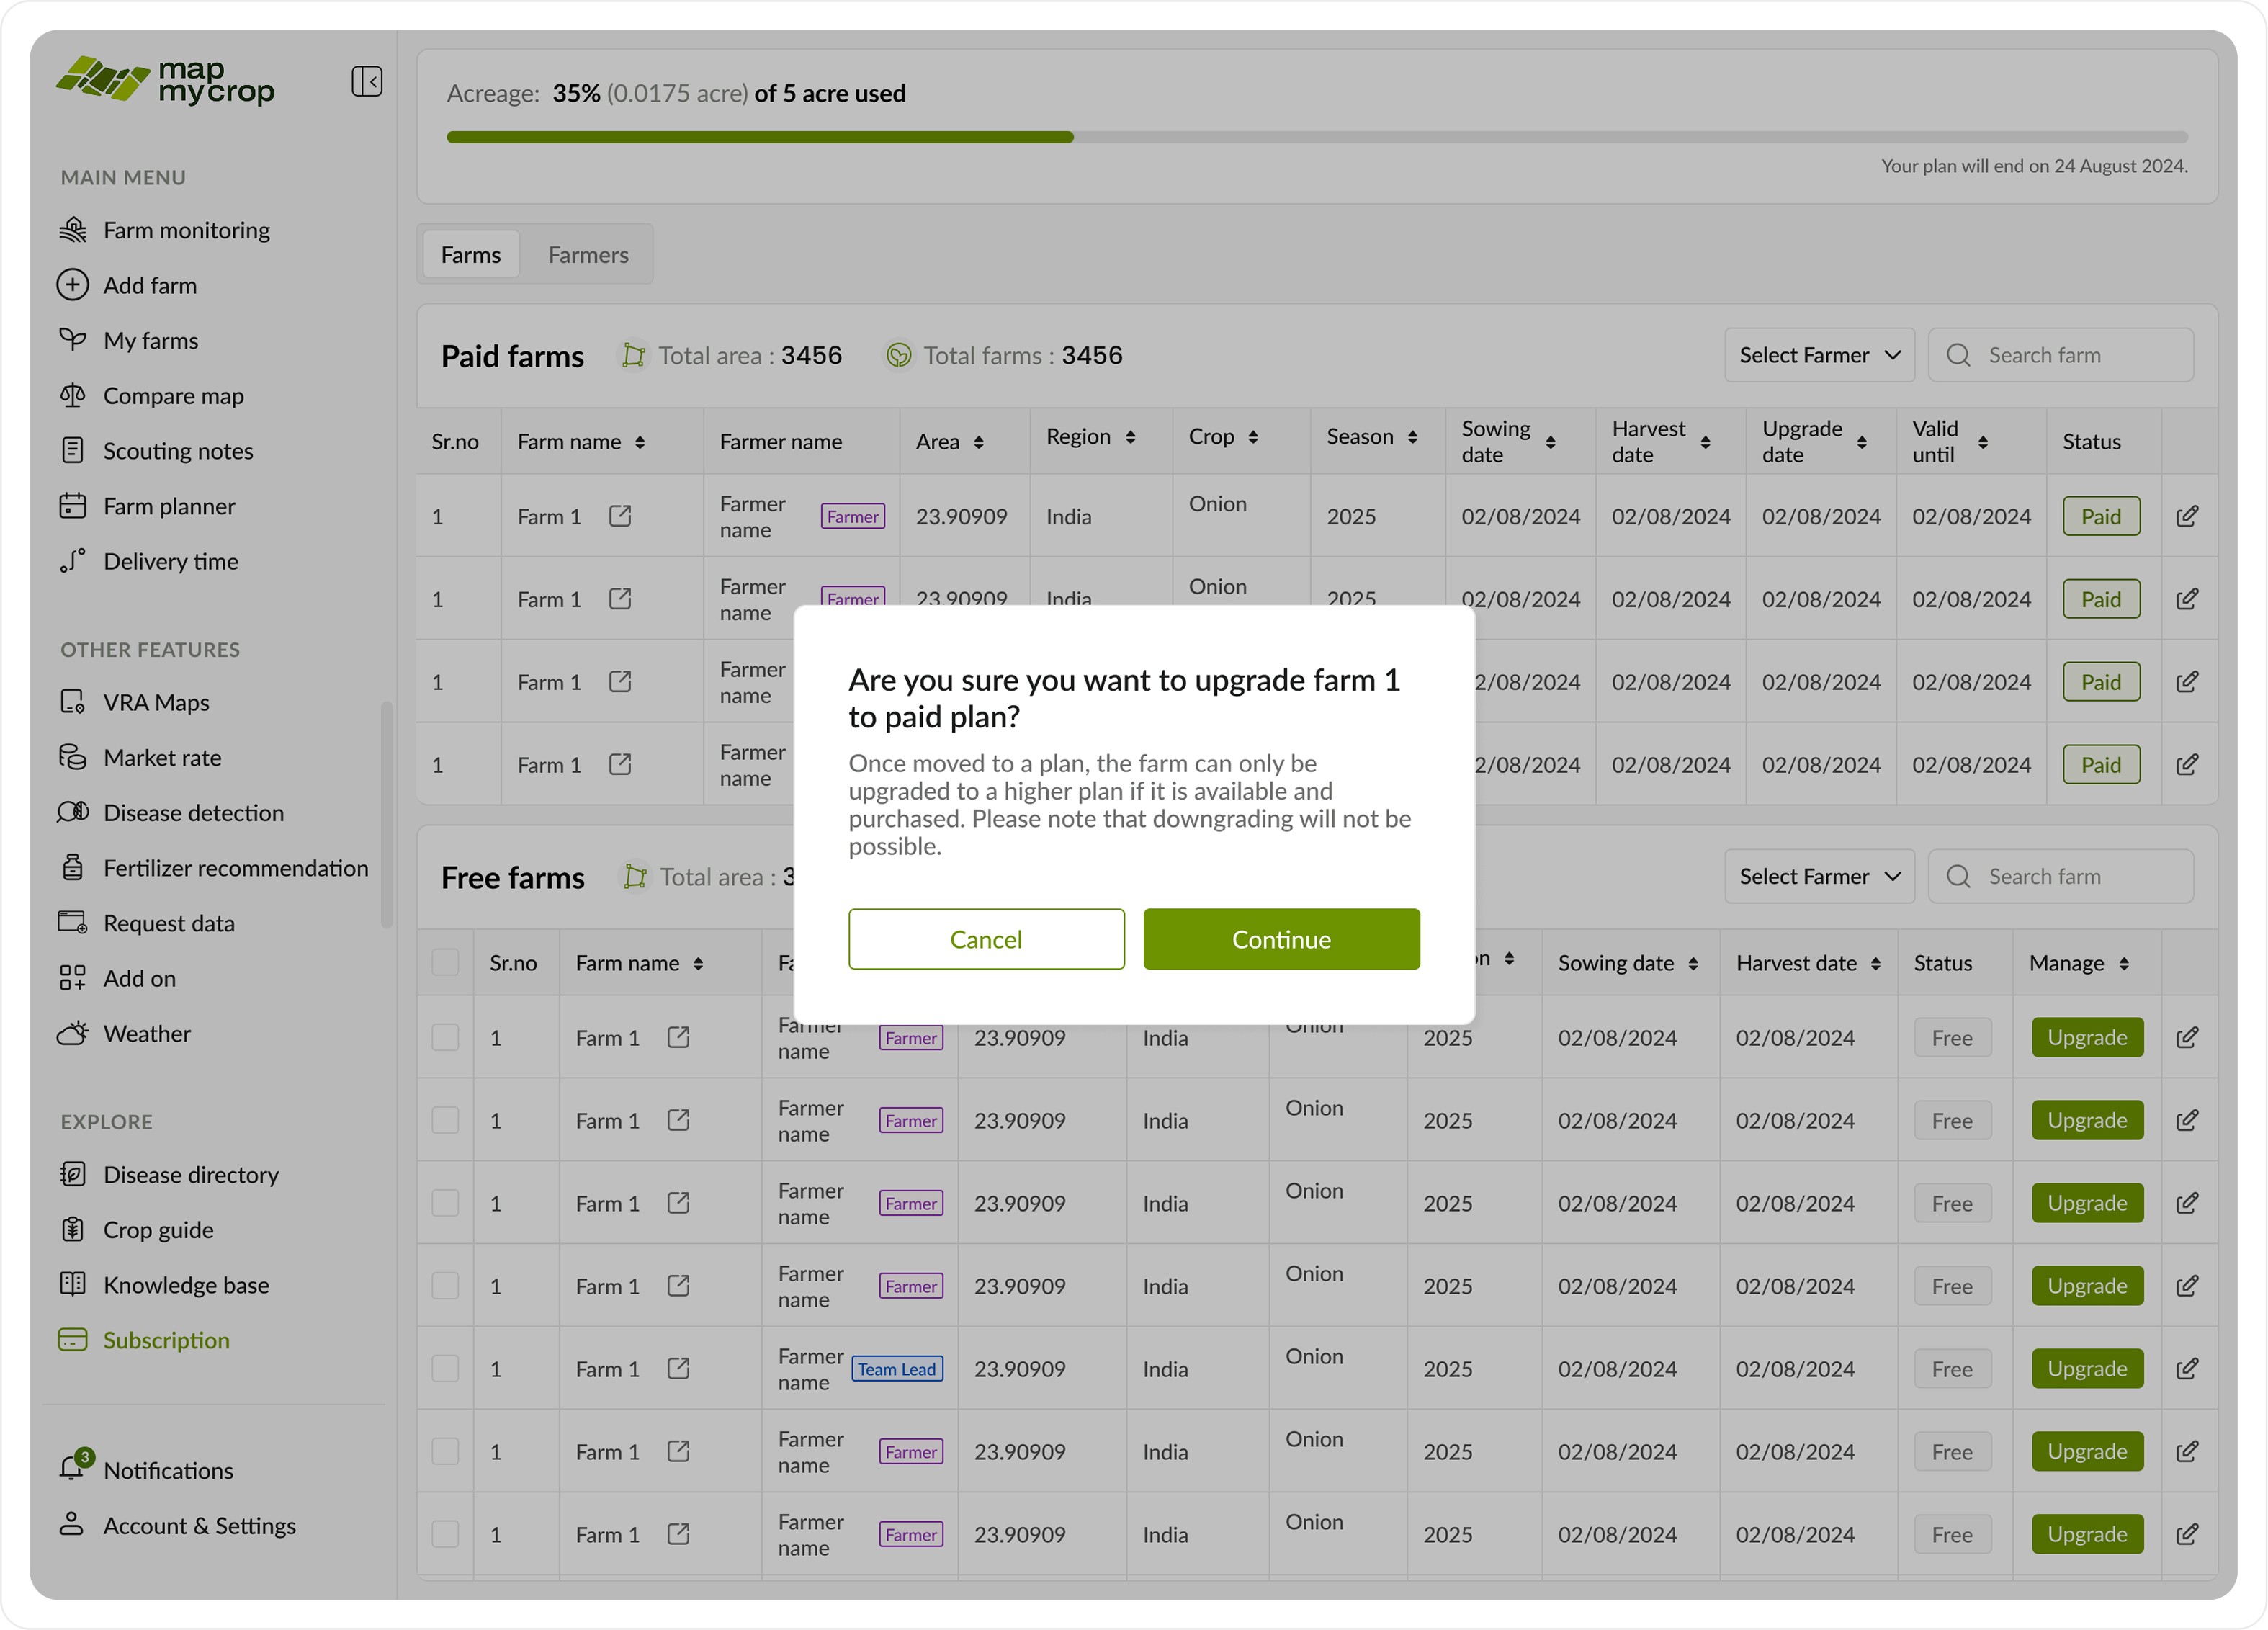Collapse the sidebar panel icon
Image resolution: width=2268 pixels, height=1630 pixels.
coord(366,81)
